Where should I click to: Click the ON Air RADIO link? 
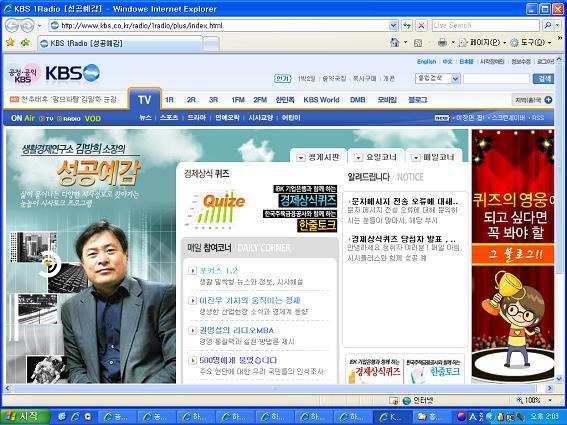pos(69,119)
